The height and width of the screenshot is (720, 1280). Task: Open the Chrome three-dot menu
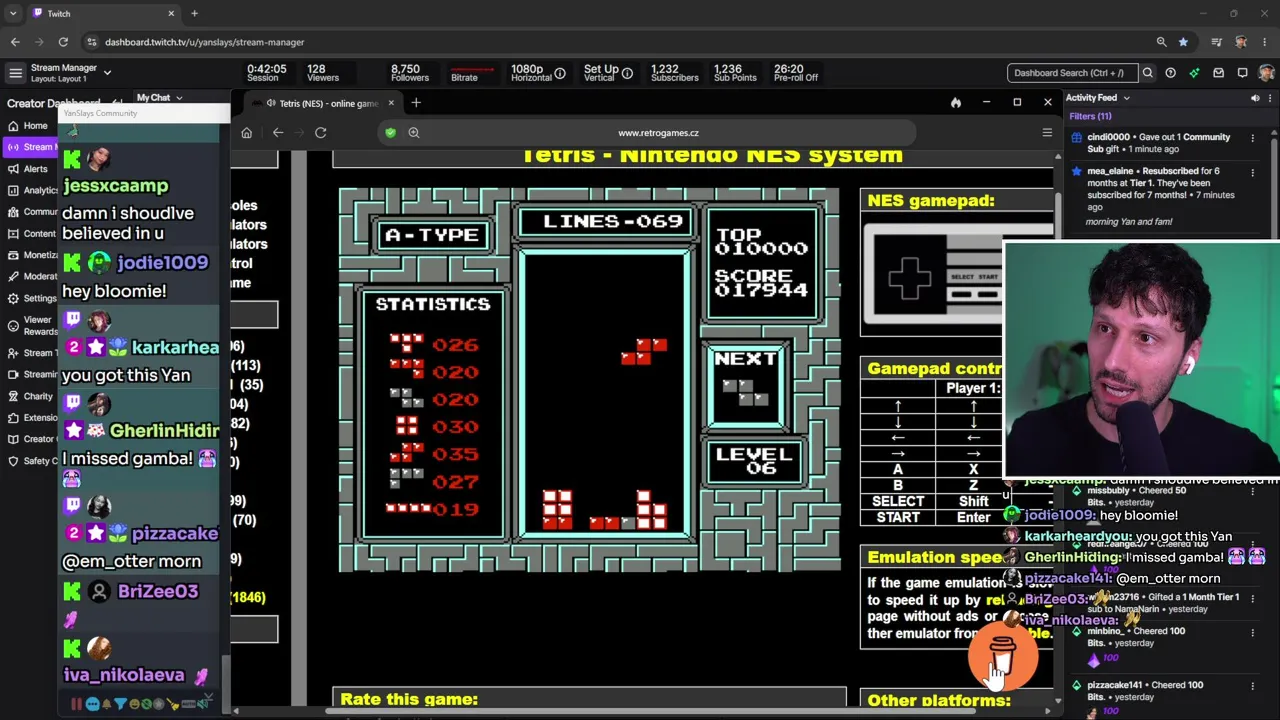[1265, 42]
